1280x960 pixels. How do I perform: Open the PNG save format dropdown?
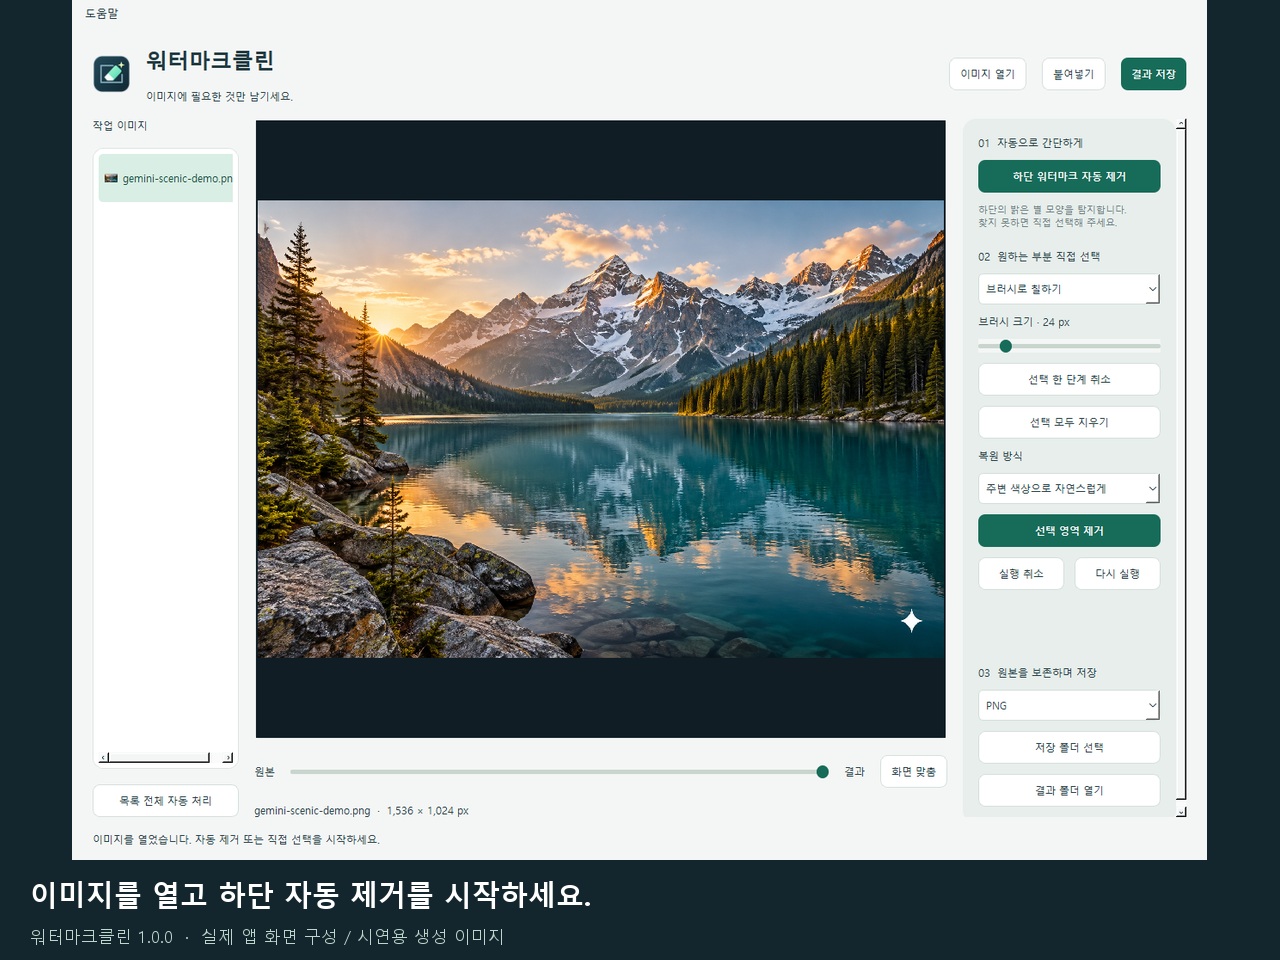(1069, 705)
